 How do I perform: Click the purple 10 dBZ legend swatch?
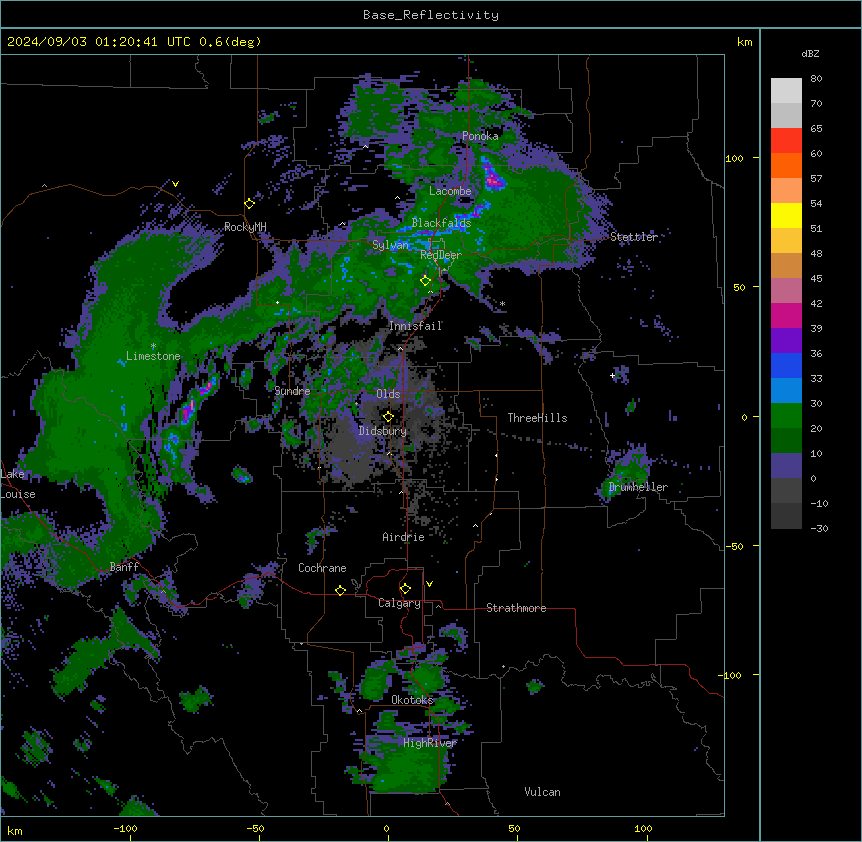tap(786, 466)
